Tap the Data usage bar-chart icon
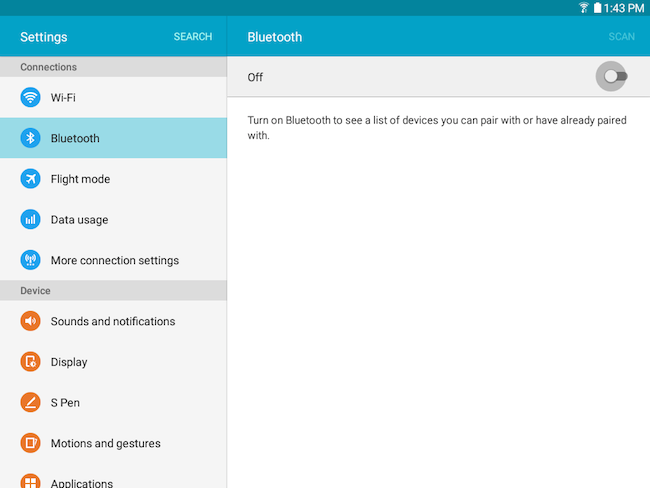Screen dimensions: 650x488 [30, 219]
